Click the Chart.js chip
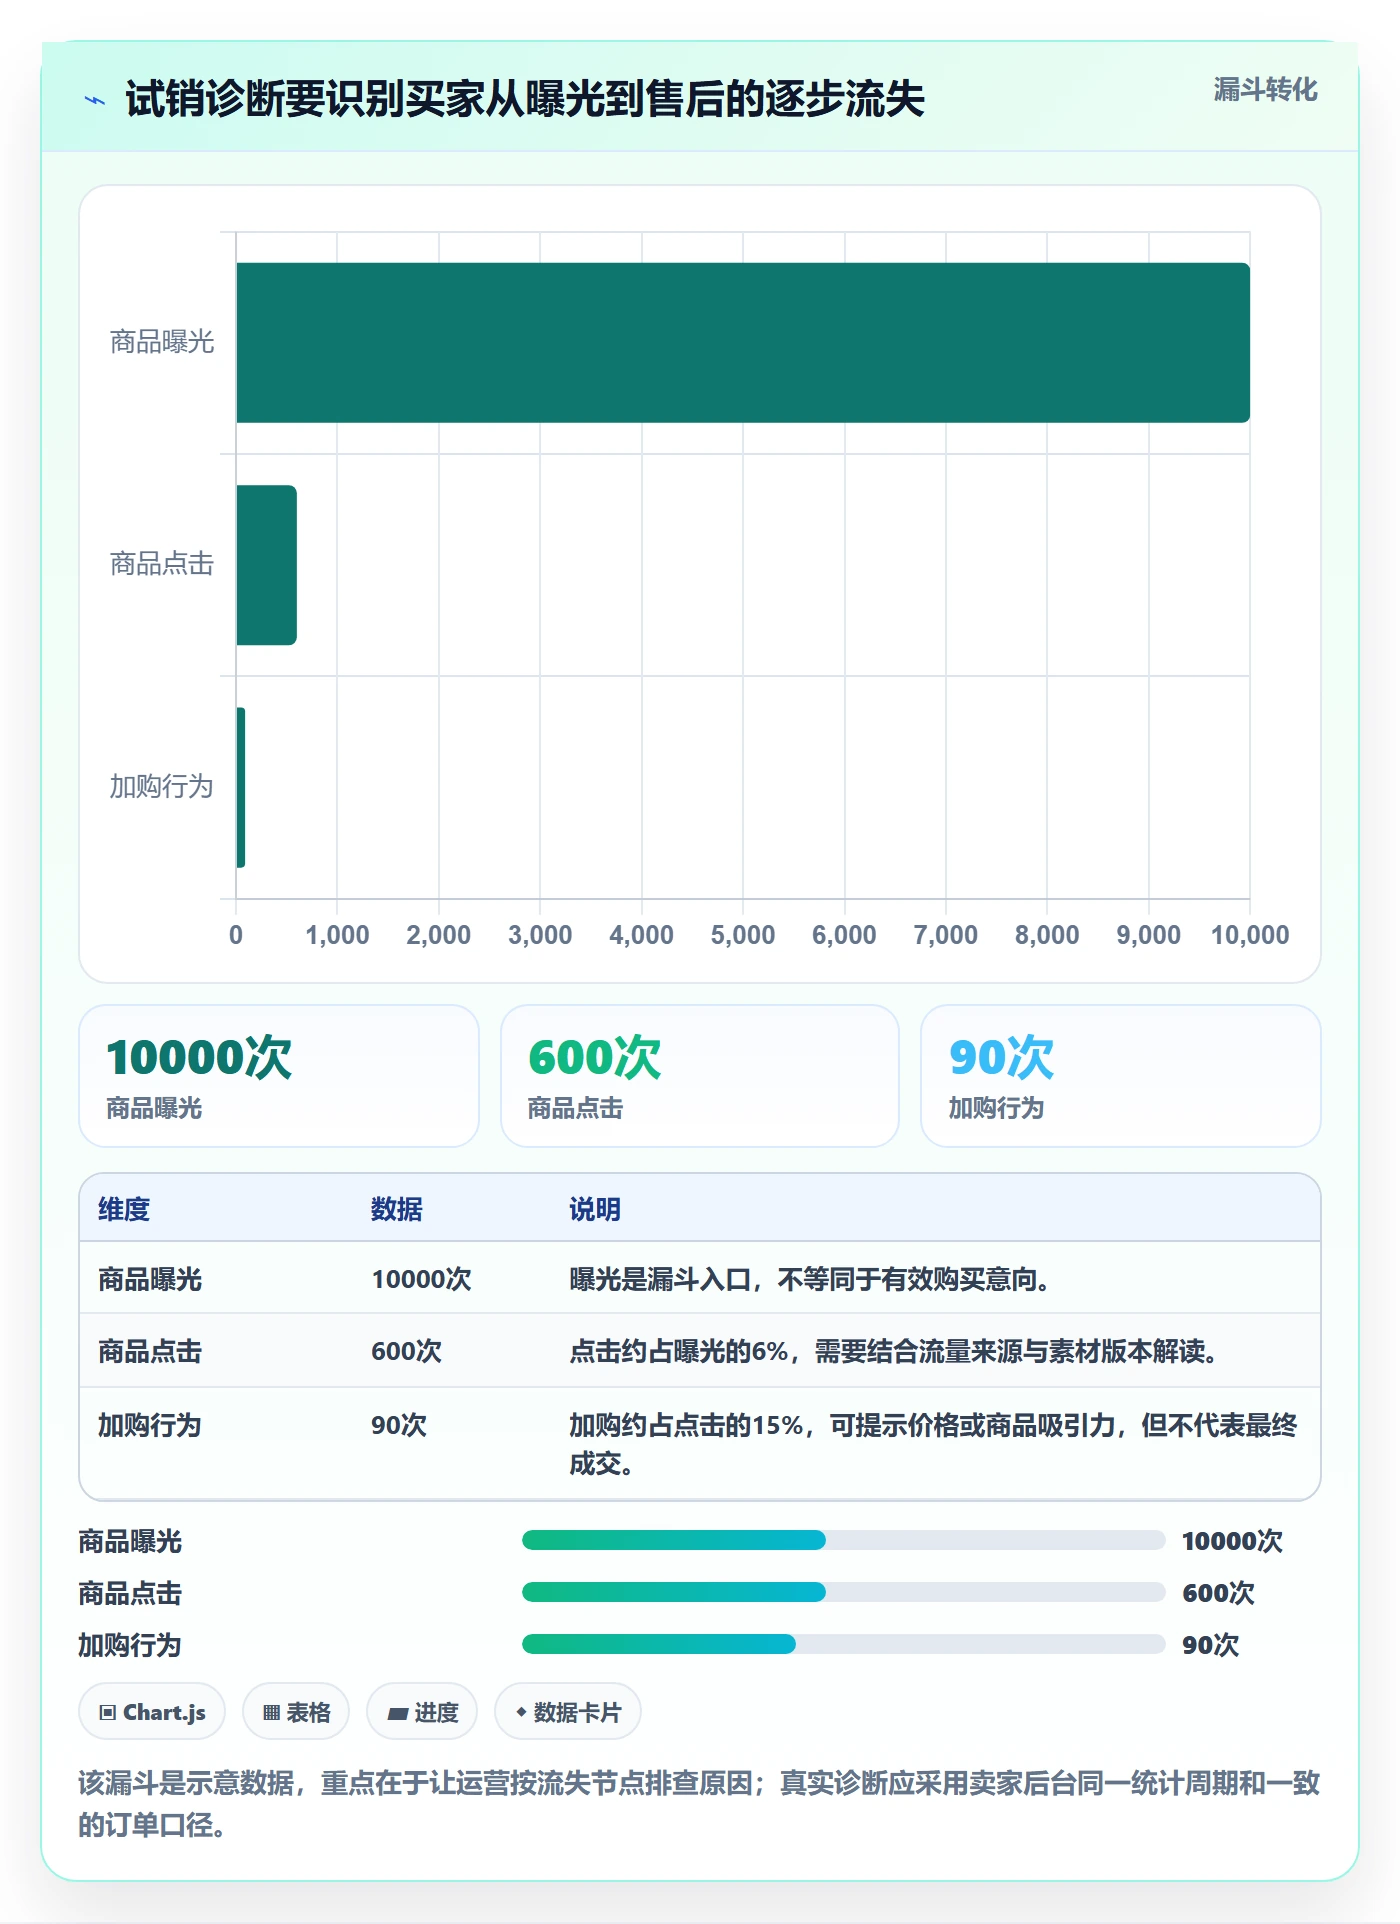Screen dimensions: 1400x1924 pos(152,1712)
